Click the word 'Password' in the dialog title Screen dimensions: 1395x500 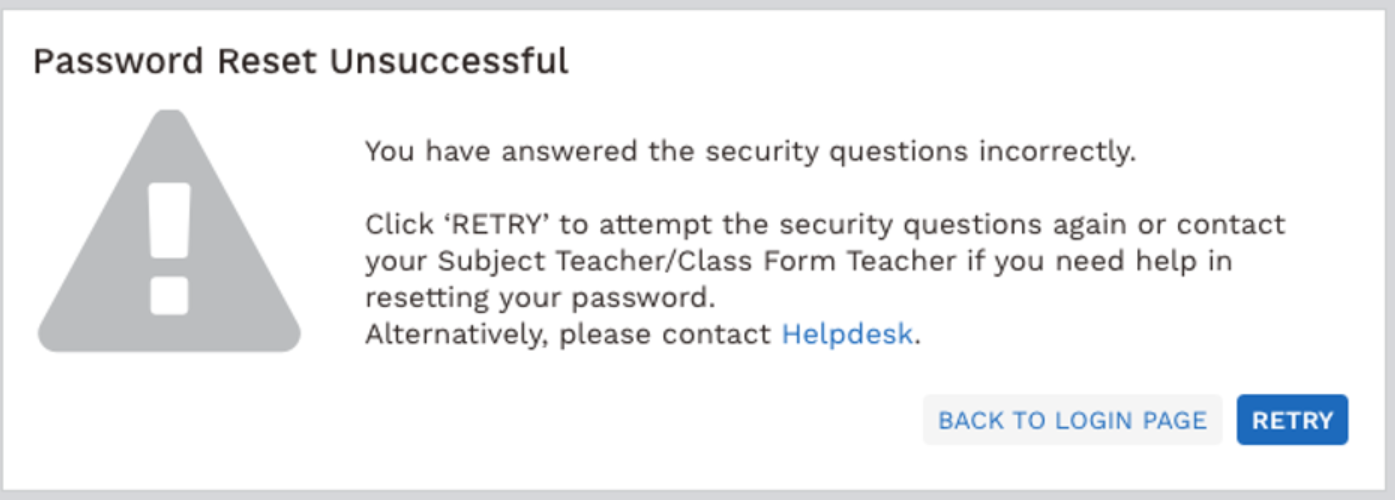pos(106,62)
